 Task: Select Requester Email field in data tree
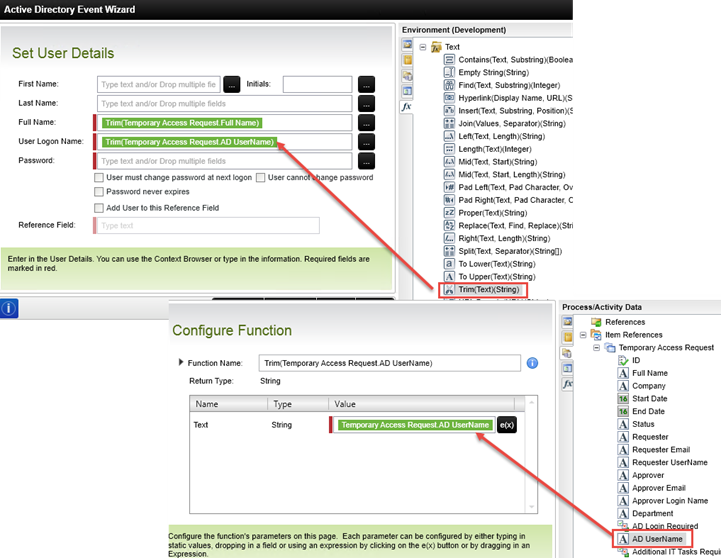(654, 450)
